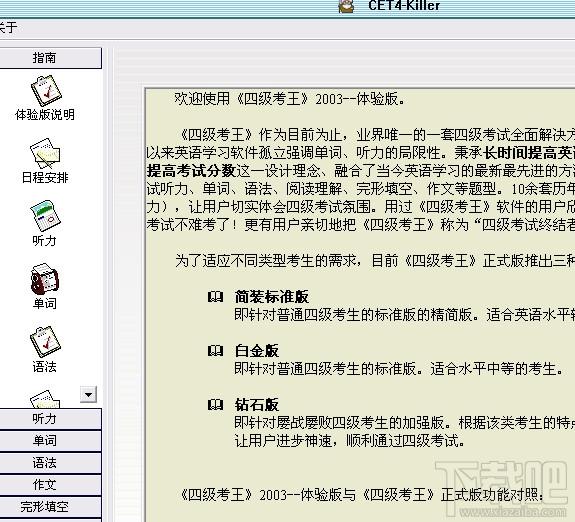Click the book icon beside 简装标准版
This screenshot has width=575, height=522.
point(215,297)
